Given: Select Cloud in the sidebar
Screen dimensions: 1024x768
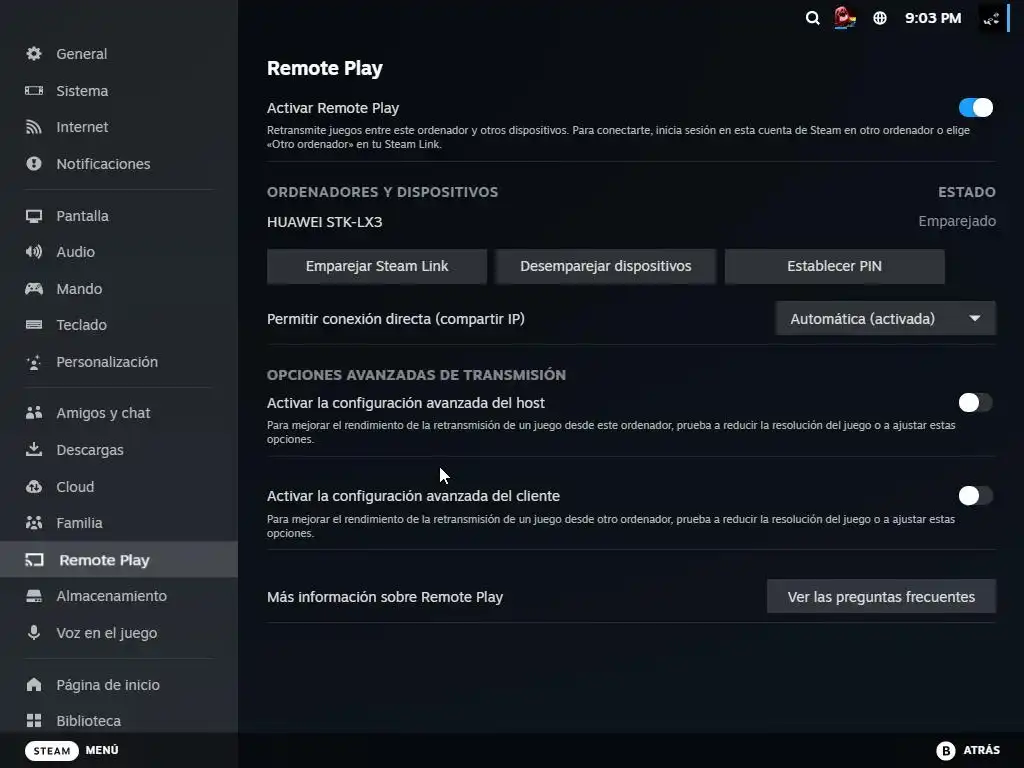Looking at the screenshot, I should [119, 487].
